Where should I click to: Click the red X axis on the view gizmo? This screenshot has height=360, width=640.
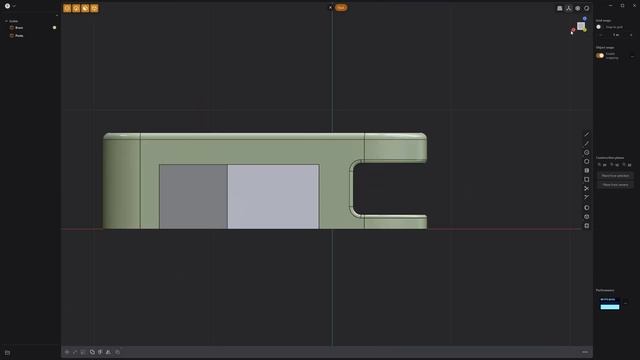pos(573,30)
